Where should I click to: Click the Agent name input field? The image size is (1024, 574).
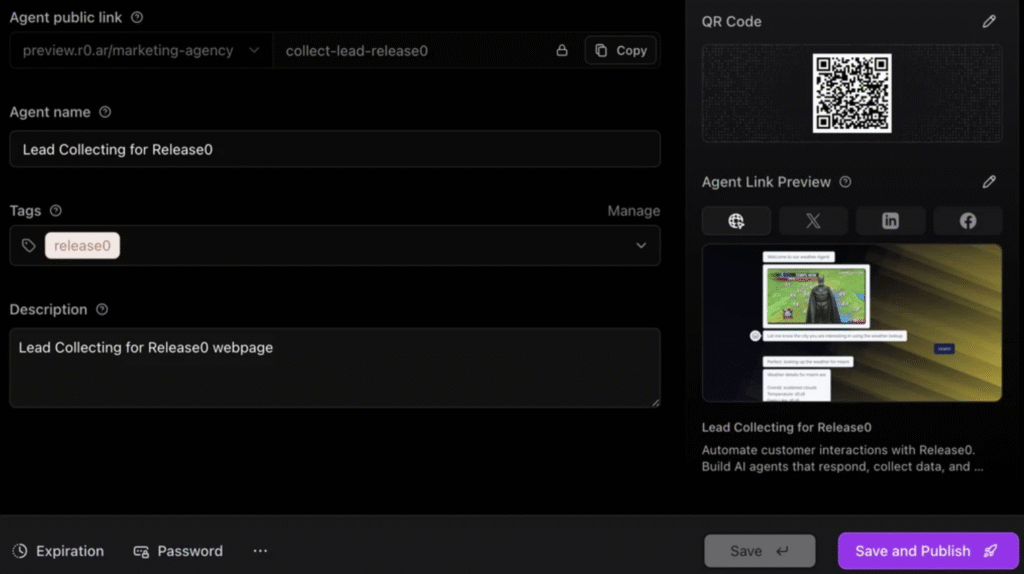tap(334, 149)
